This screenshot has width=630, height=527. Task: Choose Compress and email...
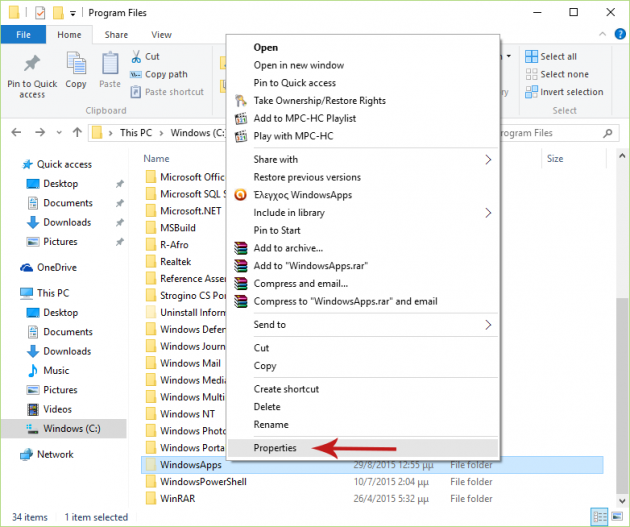click(364, 284)
